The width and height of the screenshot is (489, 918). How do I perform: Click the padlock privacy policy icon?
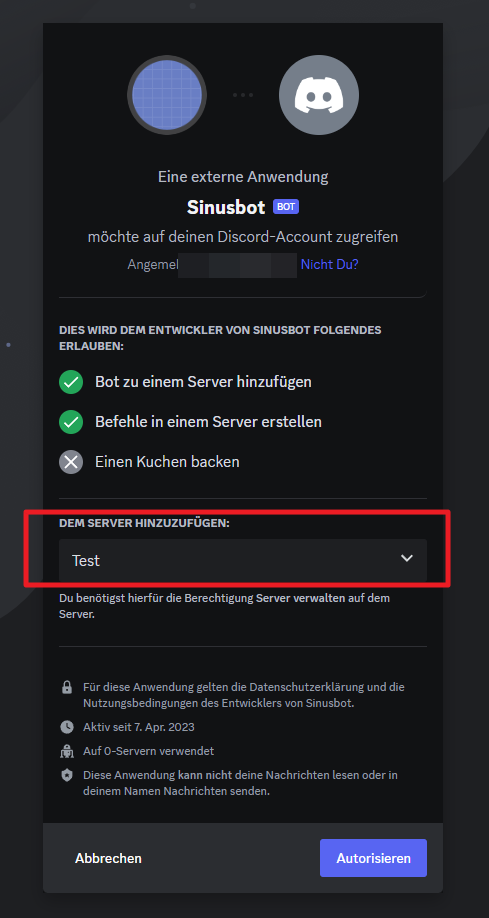[67, 687]
